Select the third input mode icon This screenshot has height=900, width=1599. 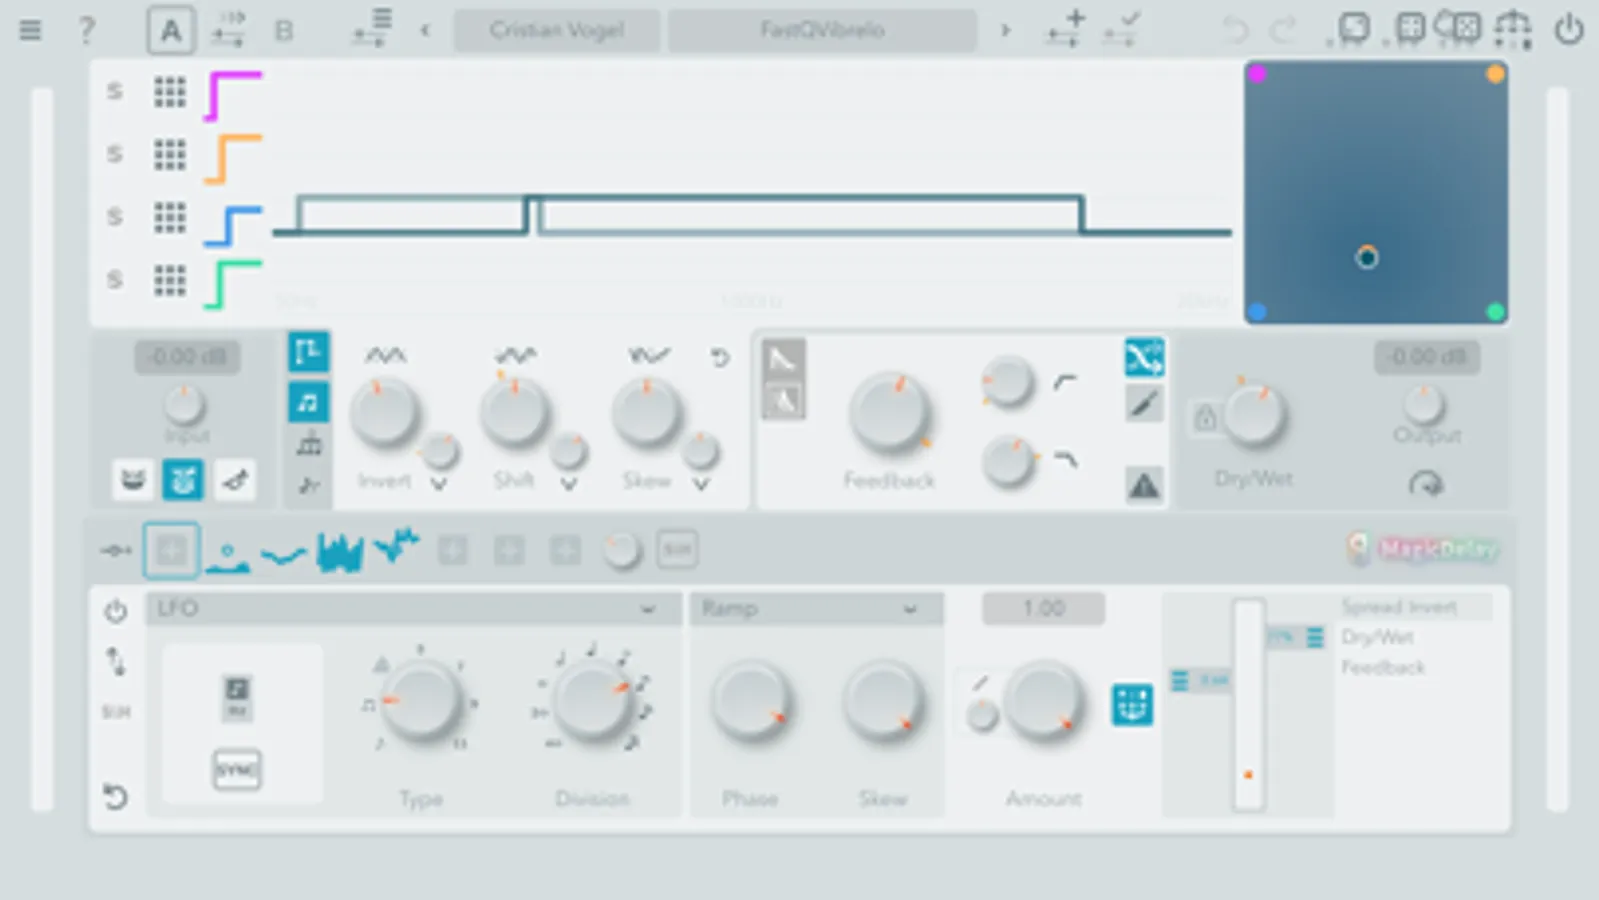[235, 480]
